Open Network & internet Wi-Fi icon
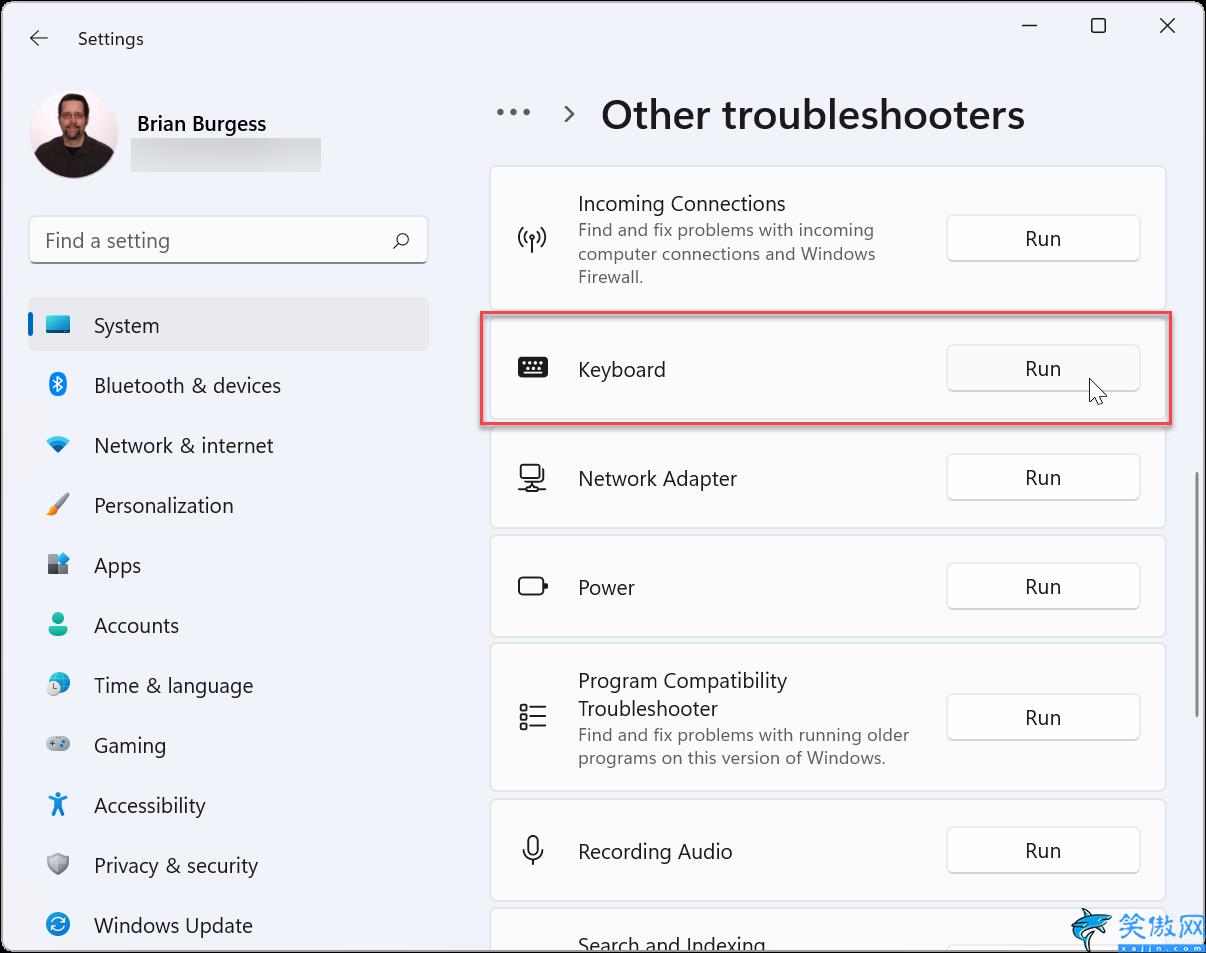This screenshot has width=1206, height=953. [58, 445]
